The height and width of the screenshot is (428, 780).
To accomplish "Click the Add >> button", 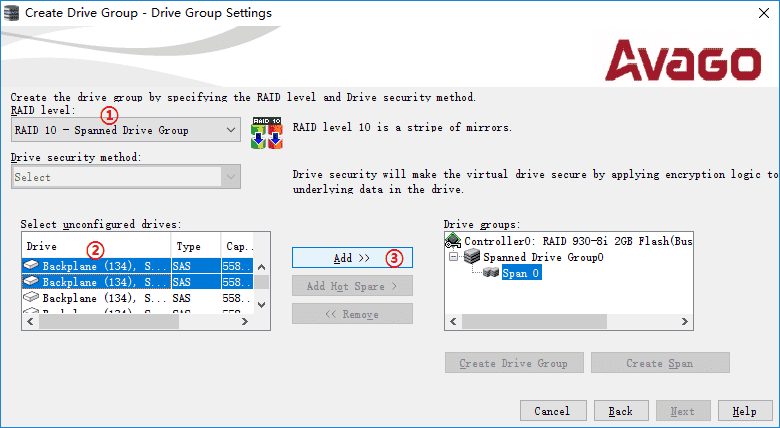I will pyautogui.click(x=352, y=258).
